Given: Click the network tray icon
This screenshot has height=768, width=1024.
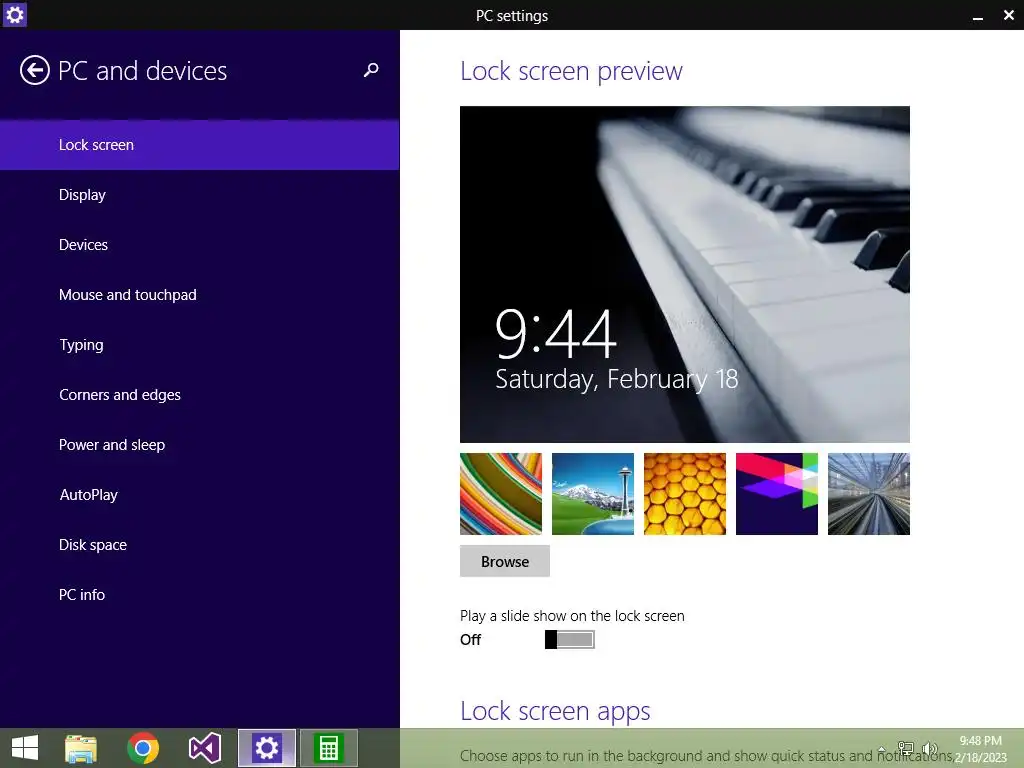Looking at the screenshot, I should (x=906, y=749).
